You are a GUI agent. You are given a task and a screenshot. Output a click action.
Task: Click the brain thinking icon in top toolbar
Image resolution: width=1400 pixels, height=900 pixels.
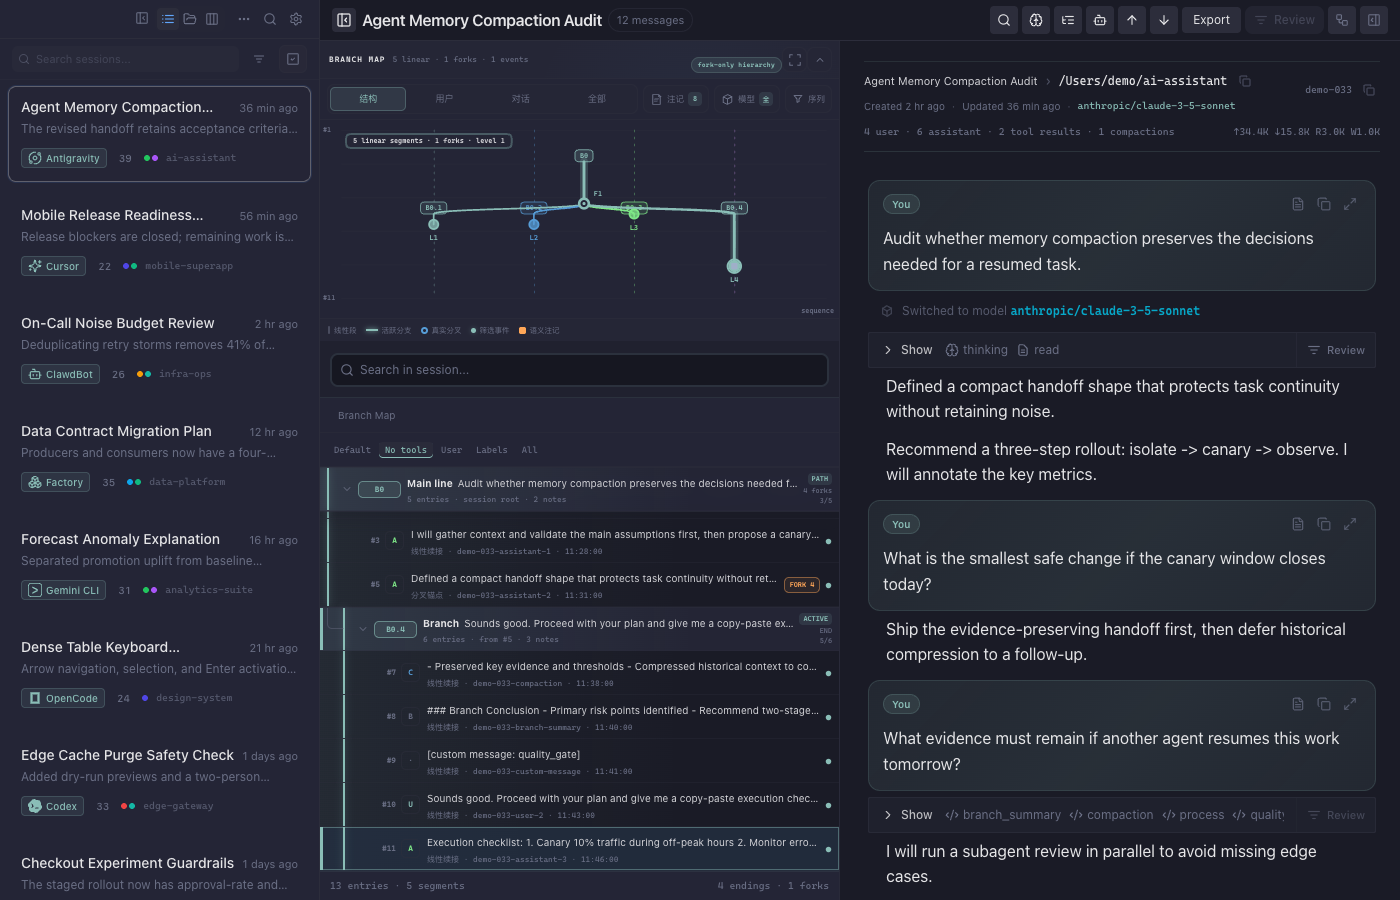point(1036,20)
